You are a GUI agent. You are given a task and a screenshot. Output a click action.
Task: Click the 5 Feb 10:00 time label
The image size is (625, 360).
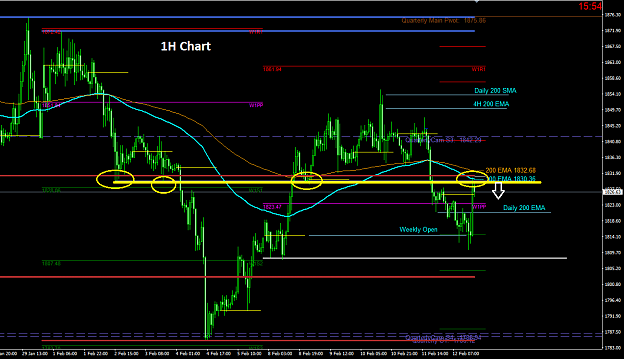point(249,353)
